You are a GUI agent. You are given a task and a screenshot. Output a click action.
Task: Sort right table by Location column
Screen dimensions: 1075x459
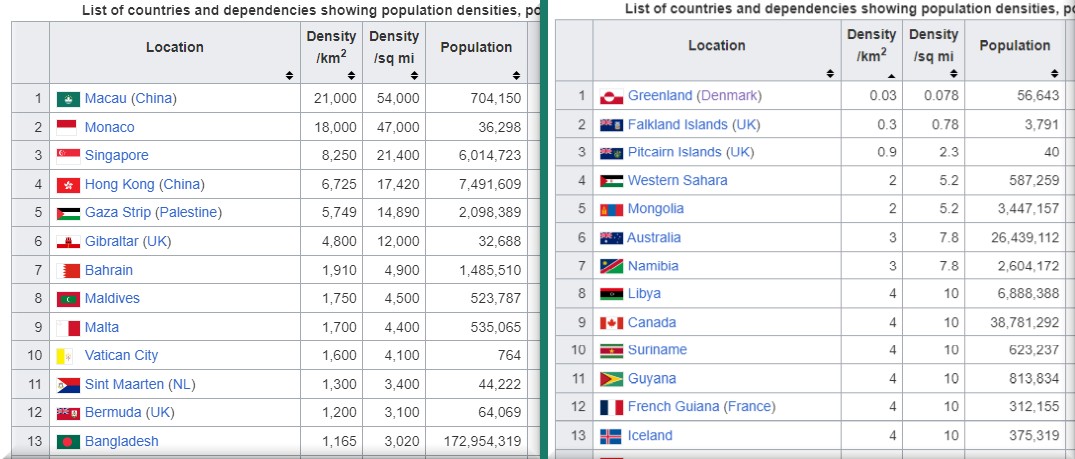click(x=831, y=74)
